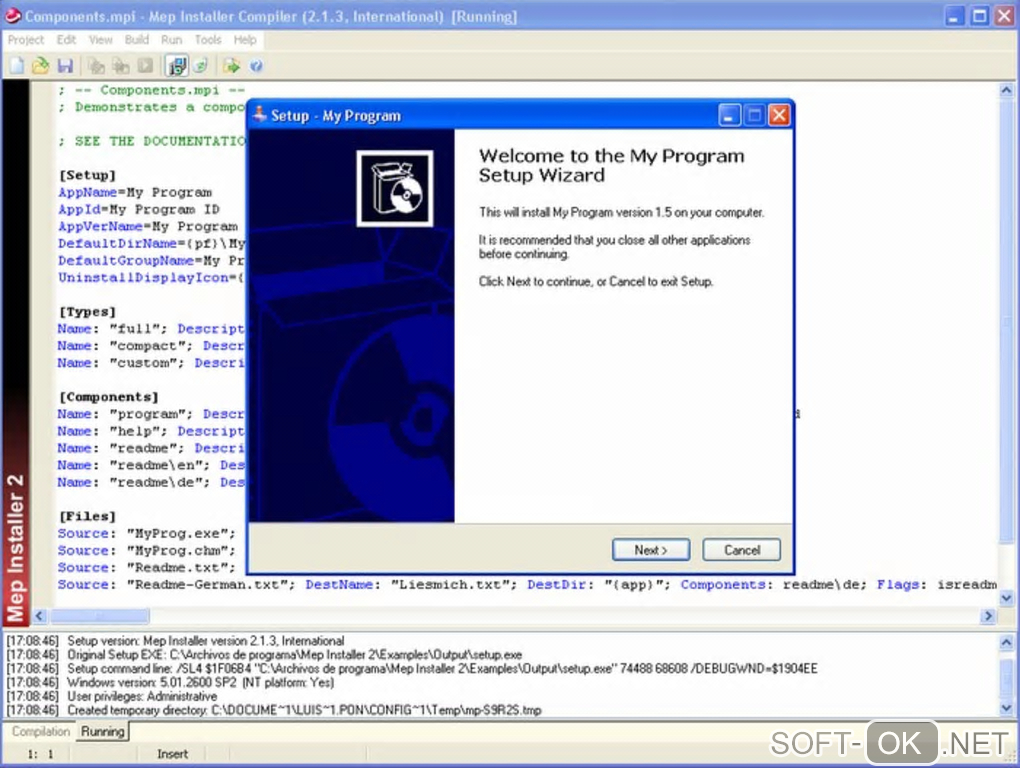Viewport: 1020px width, 768px height.
Task: Open the Build menu
Action: [137, 40]
